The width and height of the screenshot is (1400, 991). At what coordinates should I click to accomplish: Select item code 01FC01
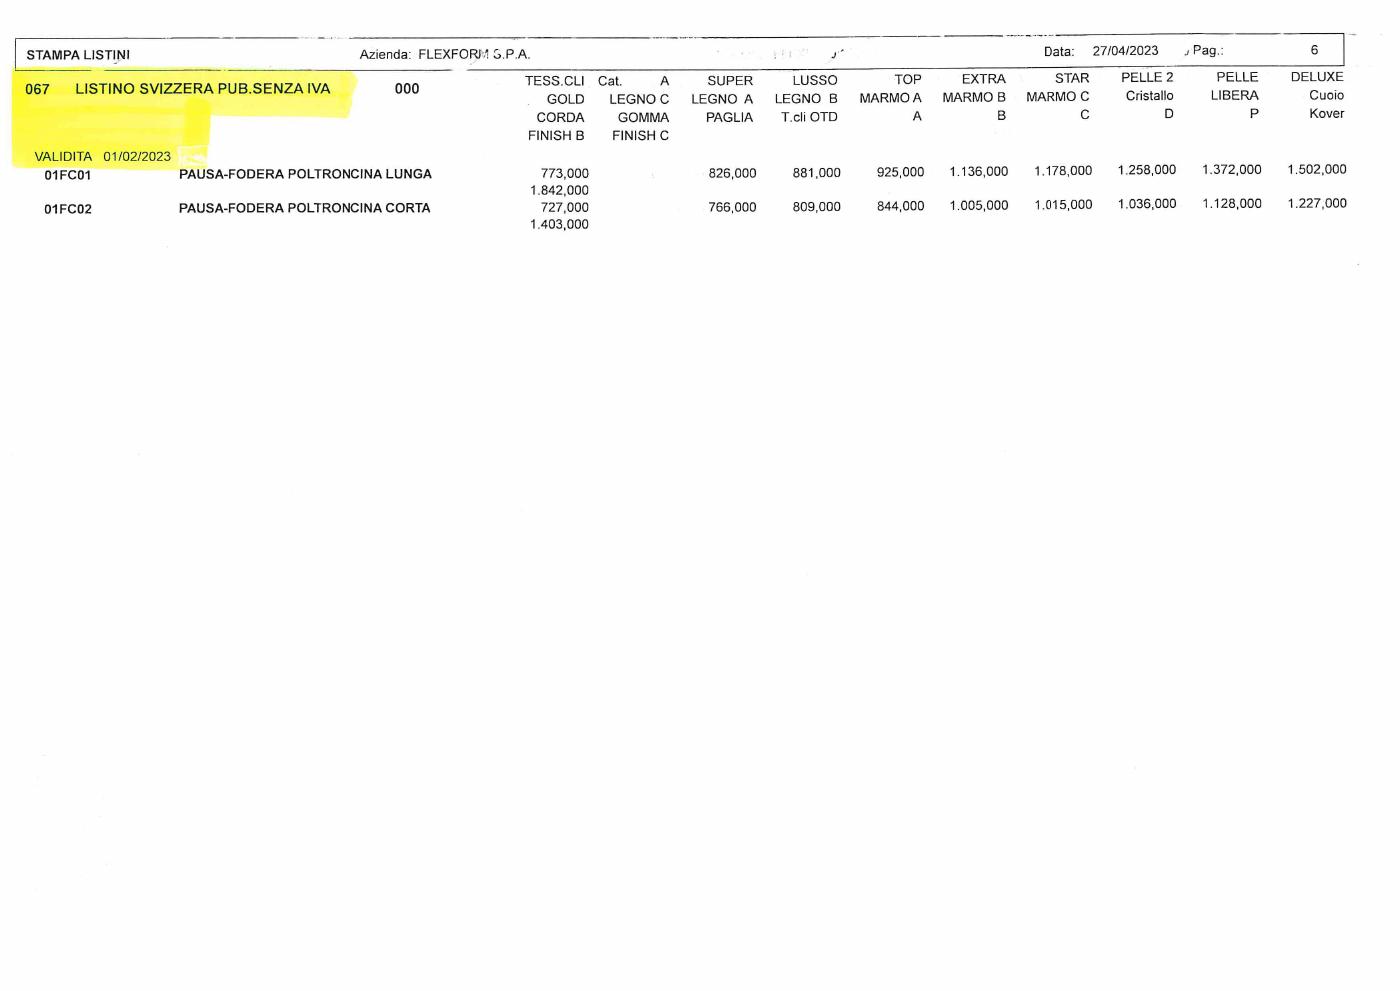(x=67, y=175)
